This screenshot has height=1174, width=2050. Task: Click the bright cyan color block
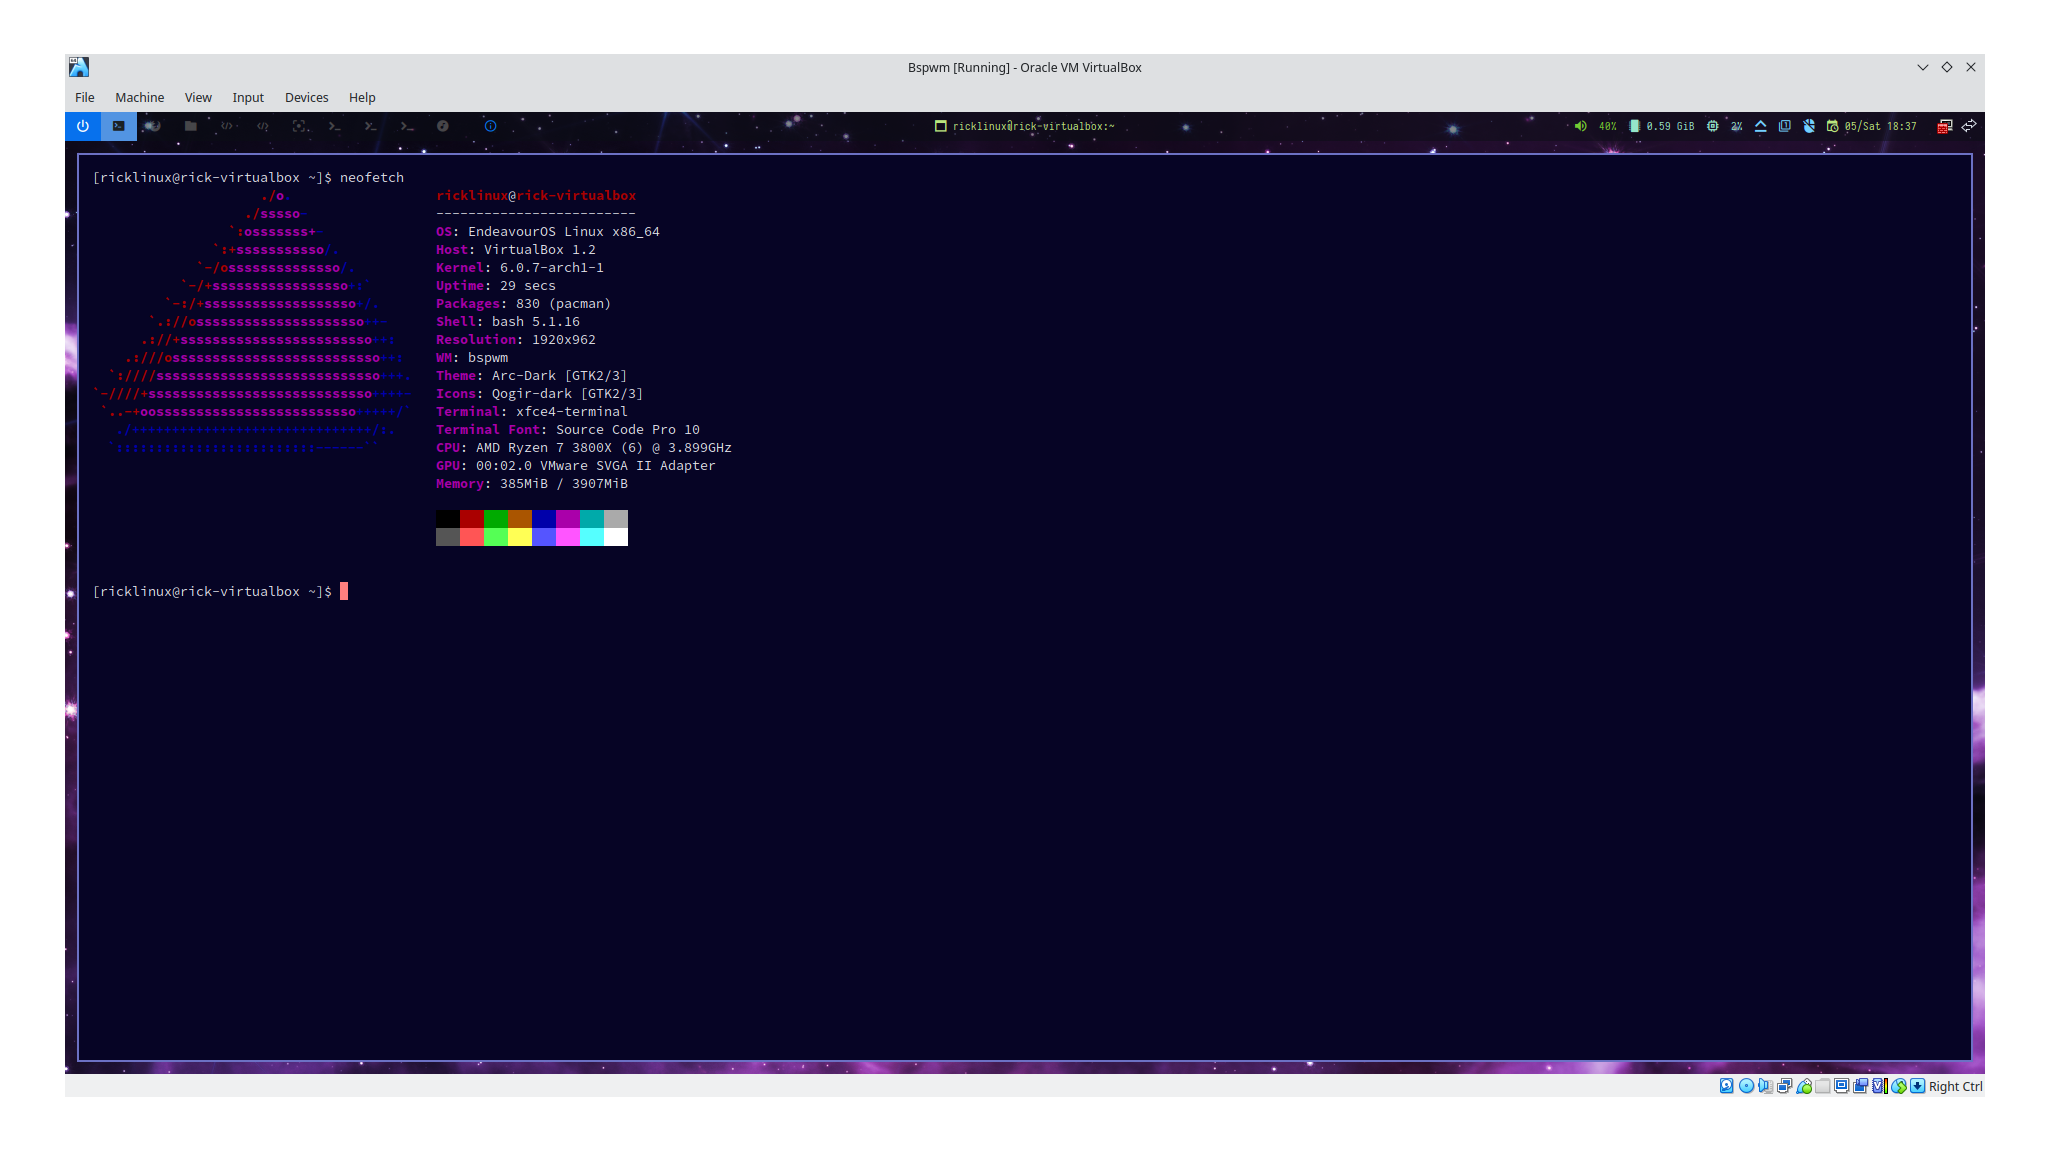click(592, 537)
